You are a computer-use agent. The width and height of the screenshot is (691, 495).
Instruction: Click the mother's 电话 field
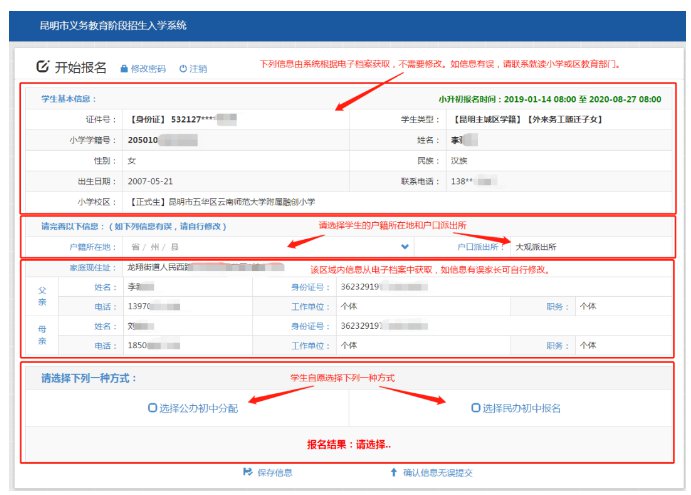pyautogui.click(x=180, y=344)
